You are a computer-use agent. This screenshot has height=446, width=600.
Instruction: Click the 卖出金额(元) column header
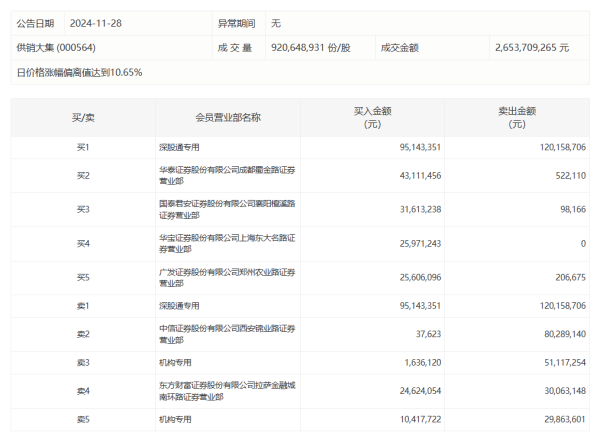(516, 117)
